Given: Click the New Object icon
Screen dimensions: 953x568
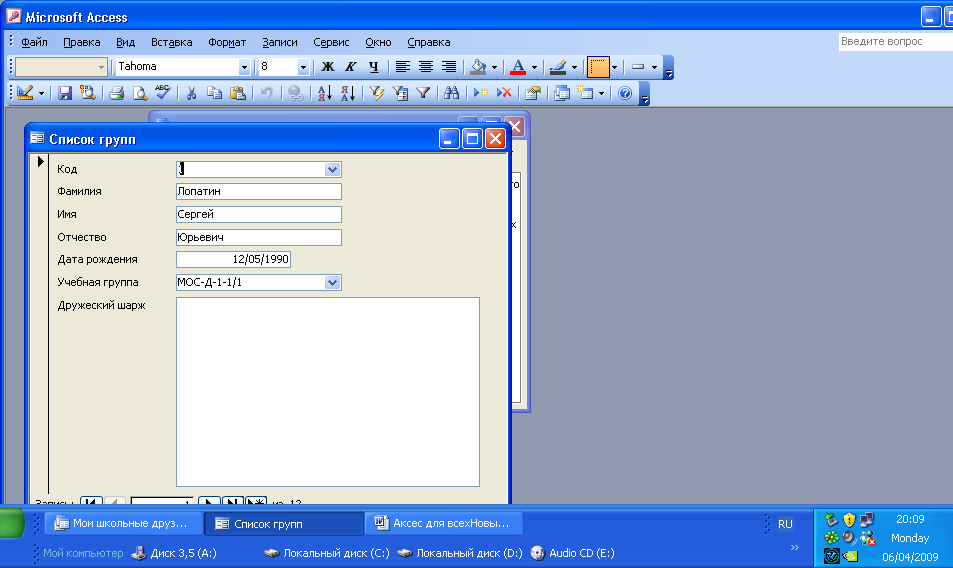Looking at the screenshot, I should click(x=585, y=93).
